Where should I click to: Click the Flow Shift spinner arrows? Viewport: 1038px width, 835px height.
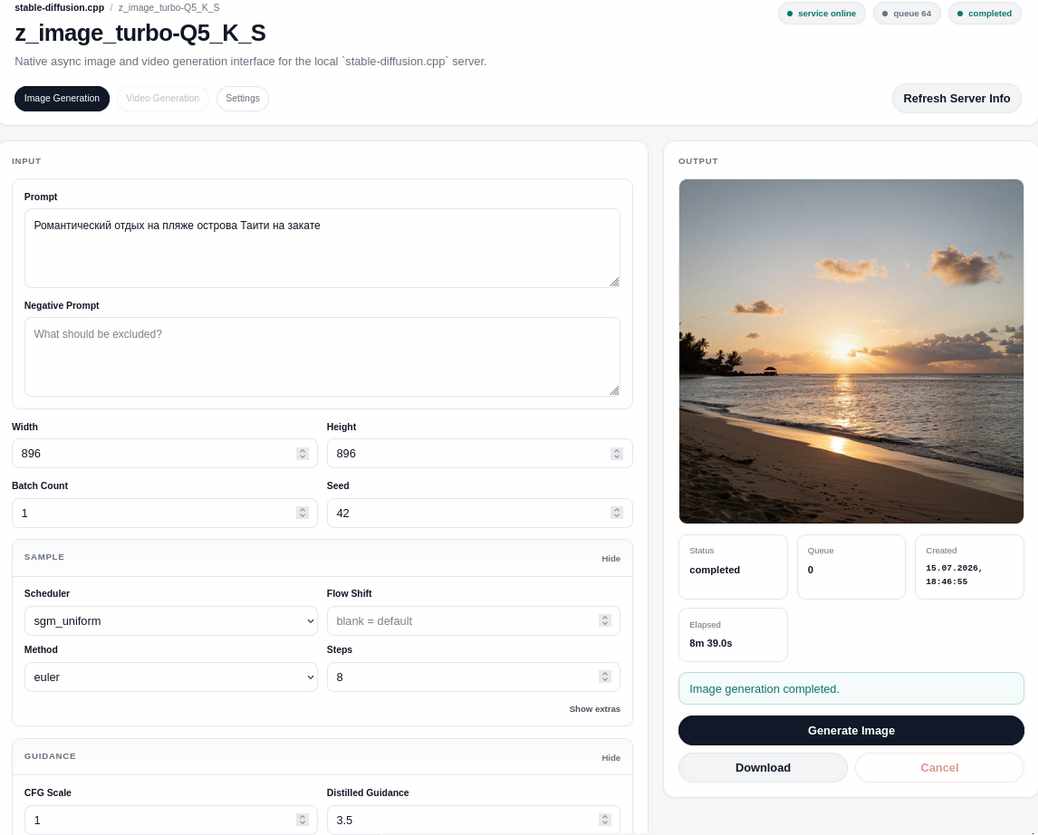click(x=604, y=620)
